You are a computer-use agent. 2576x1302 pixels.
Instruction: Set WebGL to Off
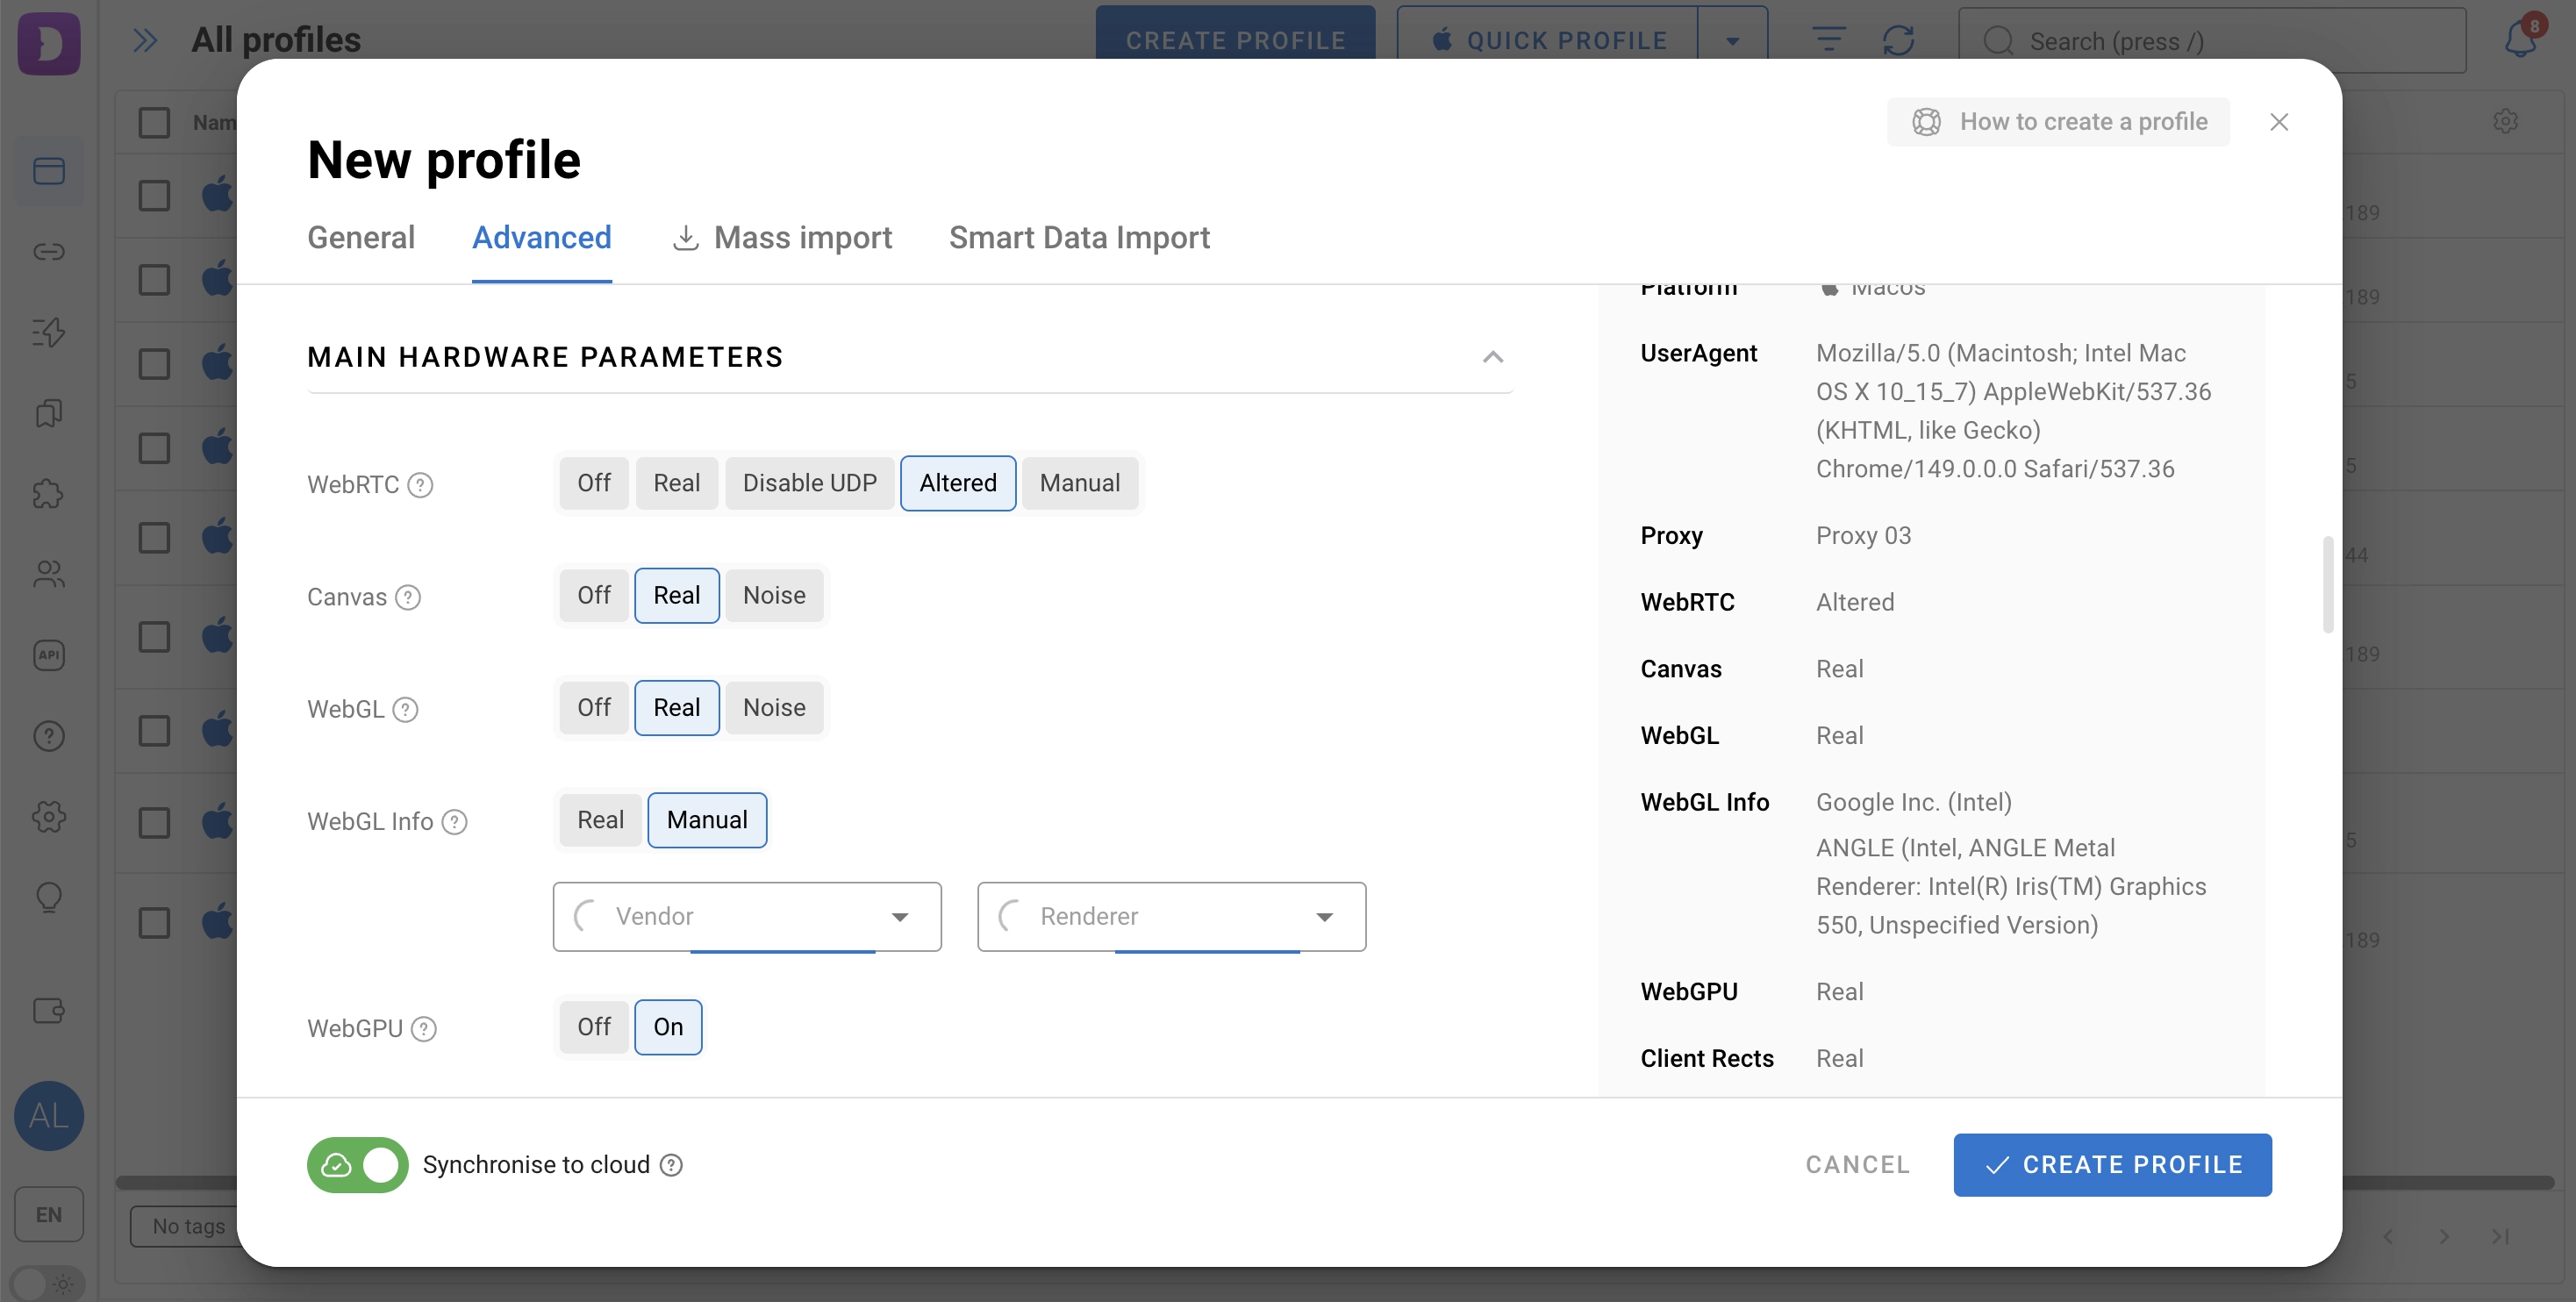point(593,708)
